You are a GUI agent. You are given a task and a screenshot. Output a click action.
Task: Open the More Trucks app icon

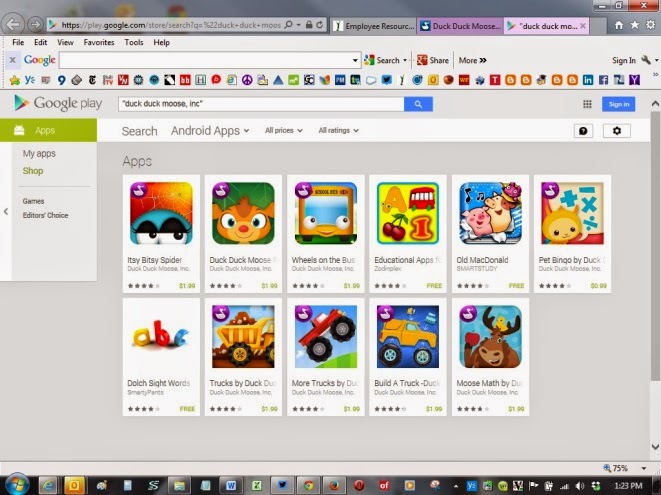coord(325,336)
